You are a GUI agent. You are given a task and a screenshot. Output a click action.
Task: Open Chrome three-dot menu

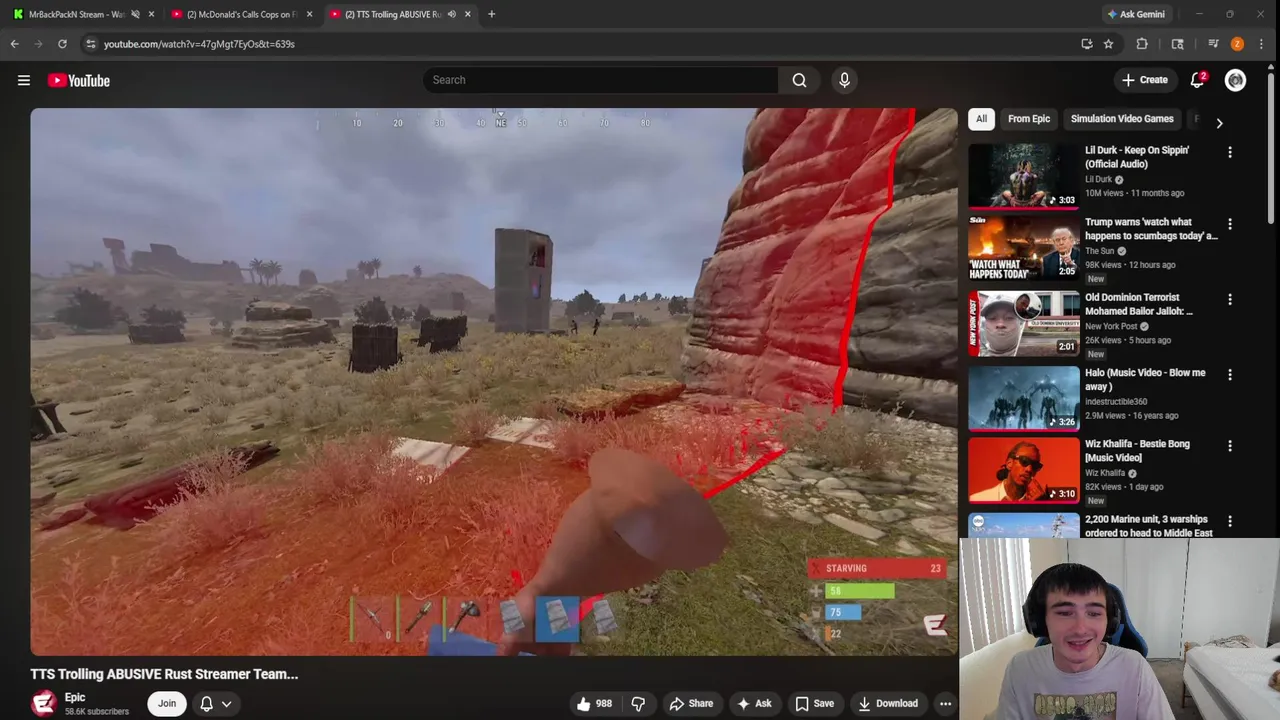[x=1262, y=44]
